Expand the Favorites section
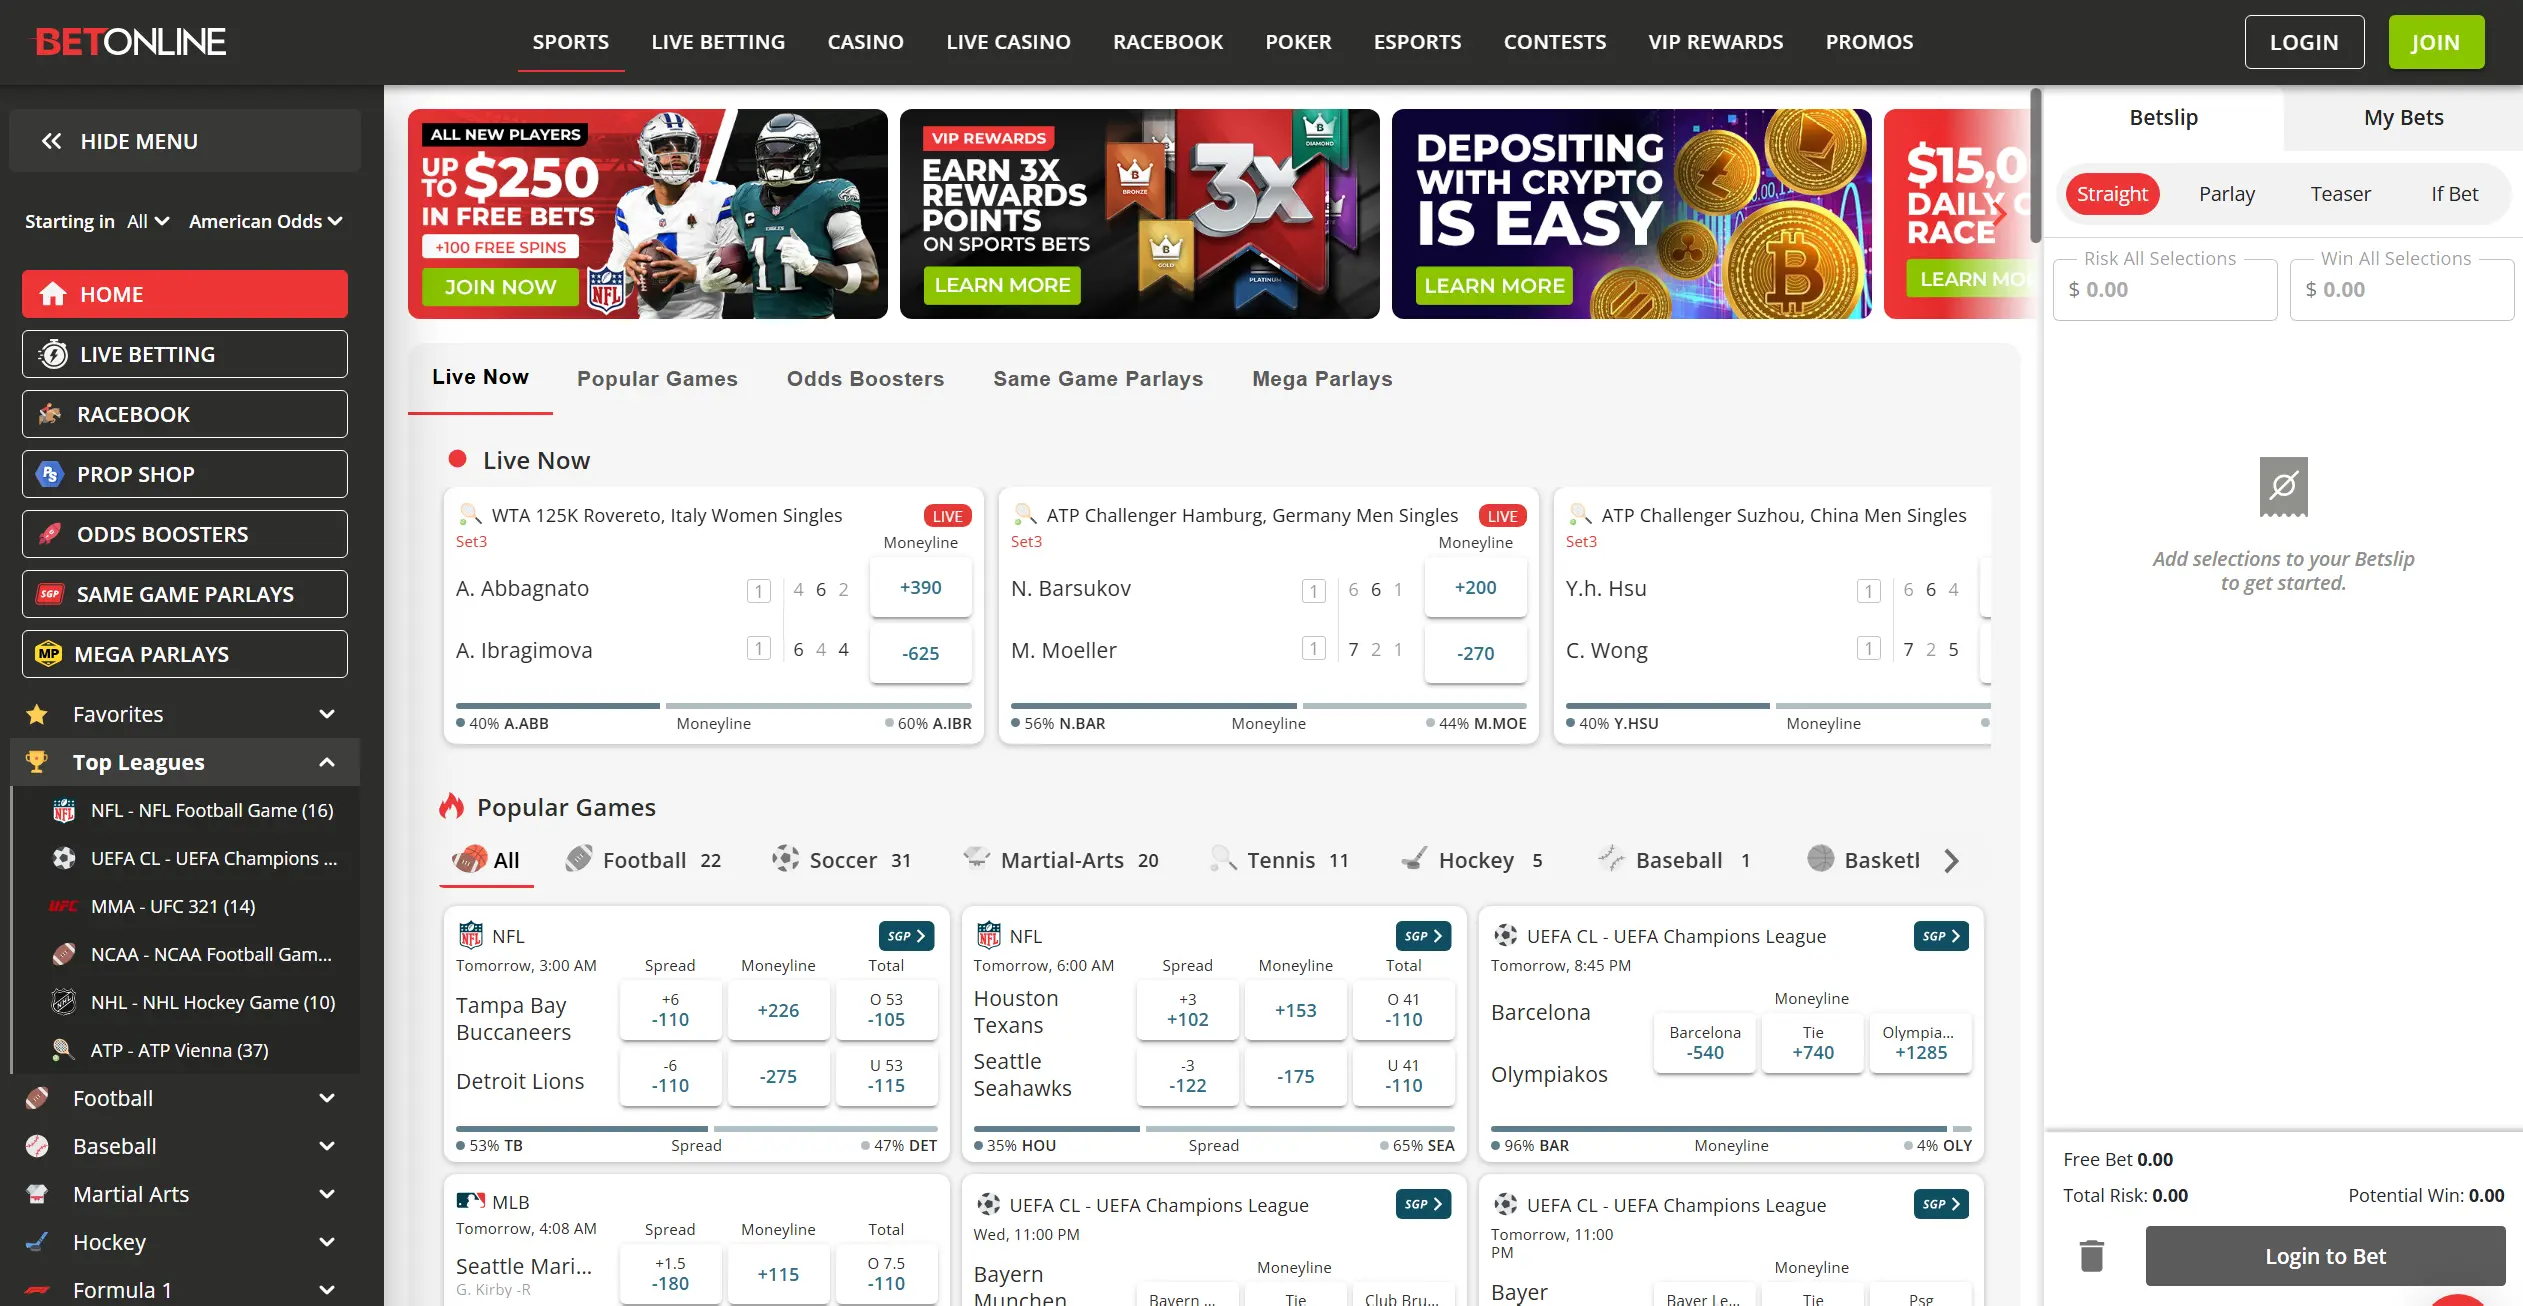2523x1306 pixels. point(326,714)
